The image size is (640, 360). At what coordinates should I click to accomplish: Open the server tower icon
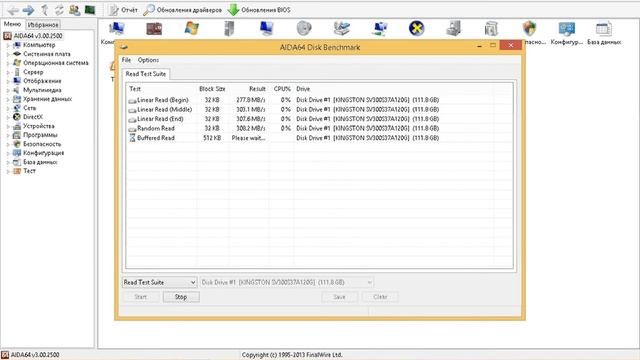tap(229, 29)
